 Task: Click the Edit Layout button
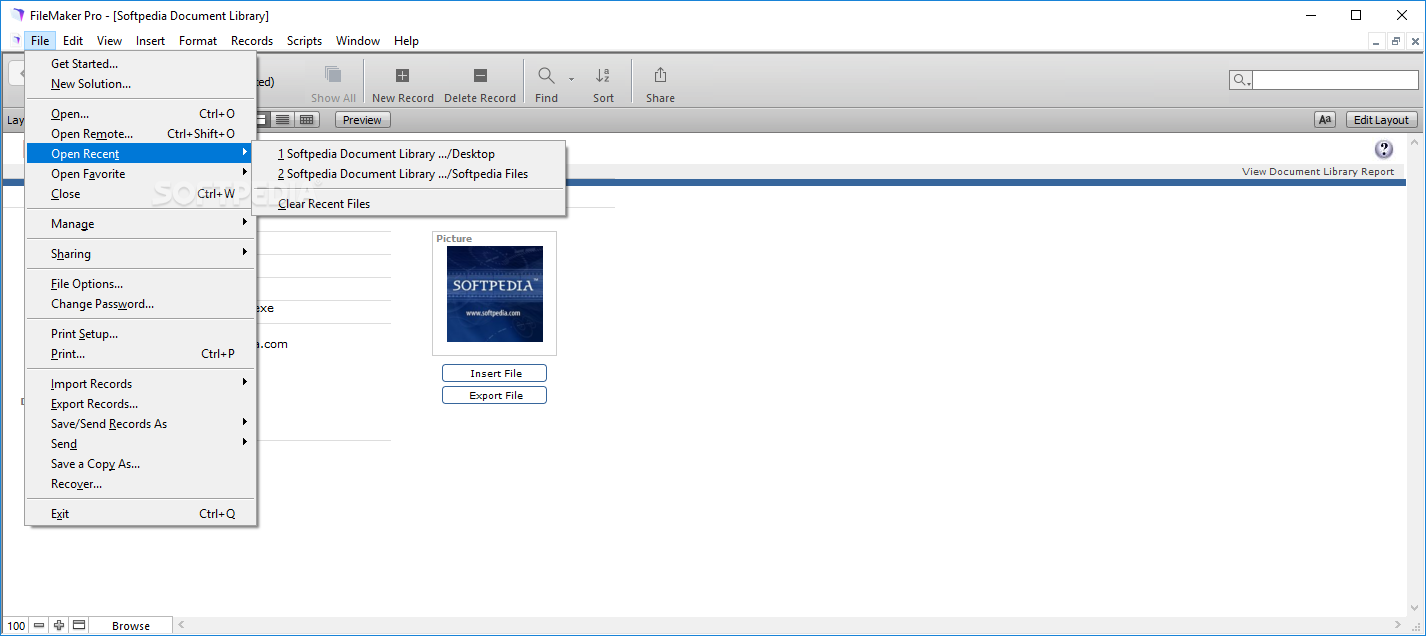[x=1381, y=120]
